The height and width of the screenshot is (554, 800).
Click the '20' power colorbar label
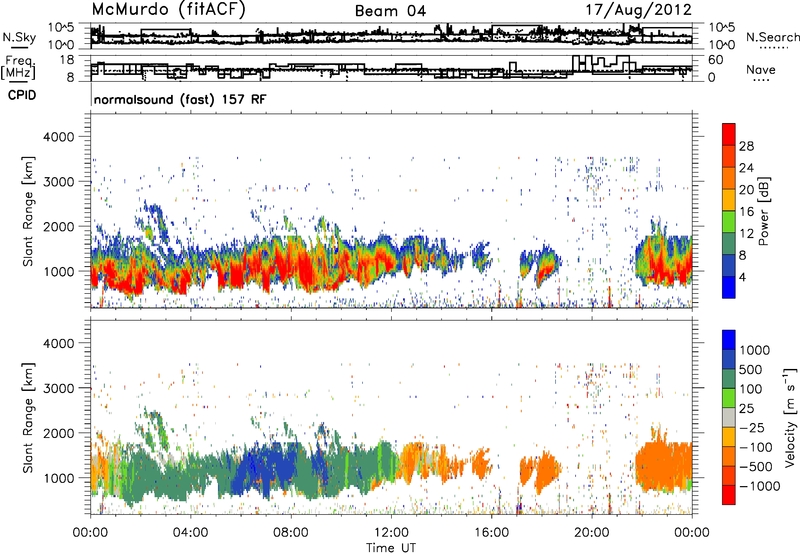tap(746, 190)
